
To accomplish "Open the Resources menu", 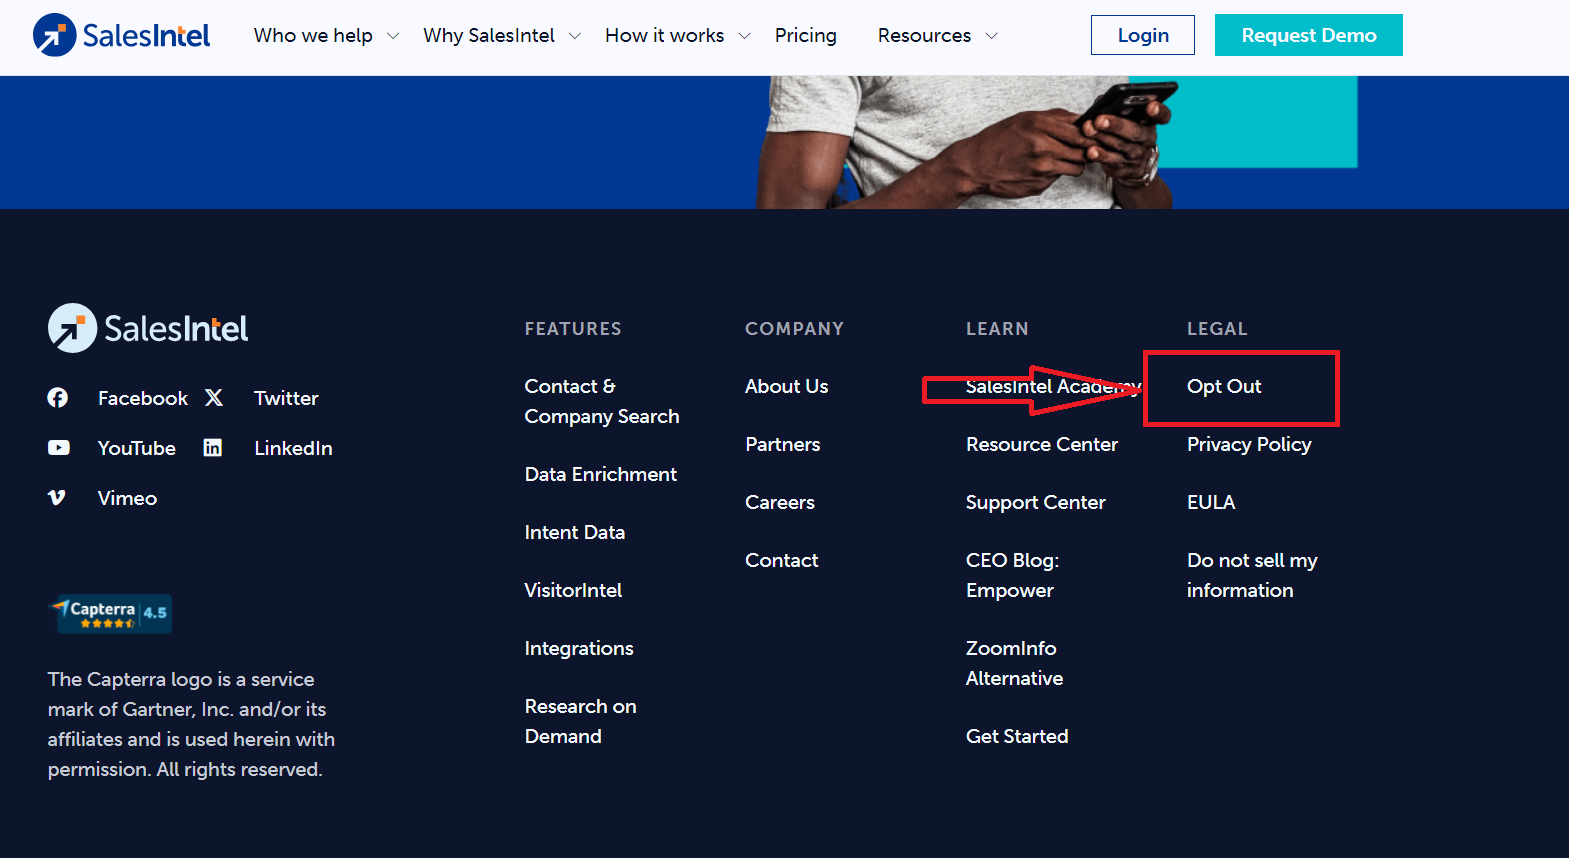I will pos(924,35).
